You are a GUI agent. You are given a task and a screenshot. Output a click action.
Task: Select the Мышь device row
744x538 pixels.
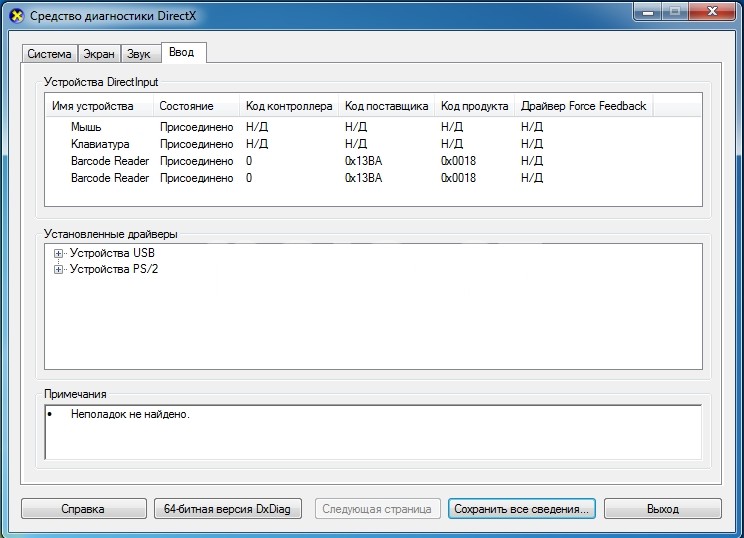(86, 127)
